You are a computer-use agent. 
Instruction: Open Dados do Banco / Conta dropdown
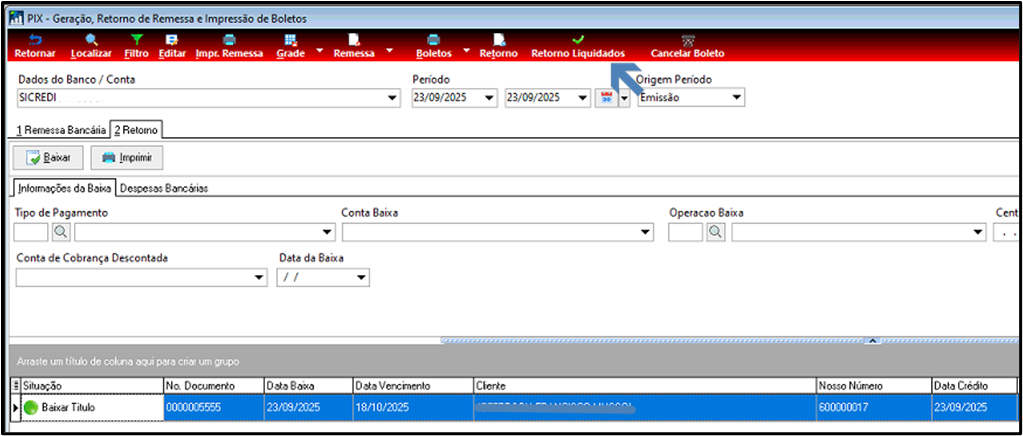coord(392,98)
